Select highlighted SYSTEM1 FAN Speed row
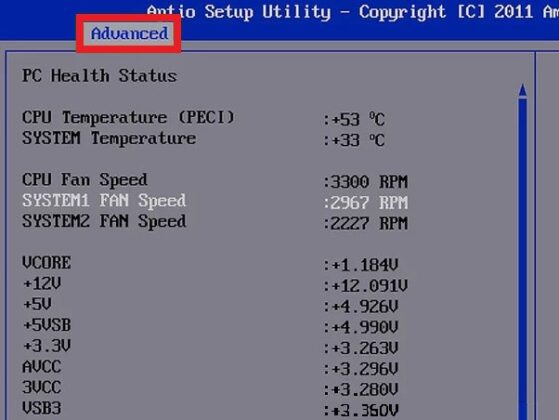559x420 pixels. point(215,201)
